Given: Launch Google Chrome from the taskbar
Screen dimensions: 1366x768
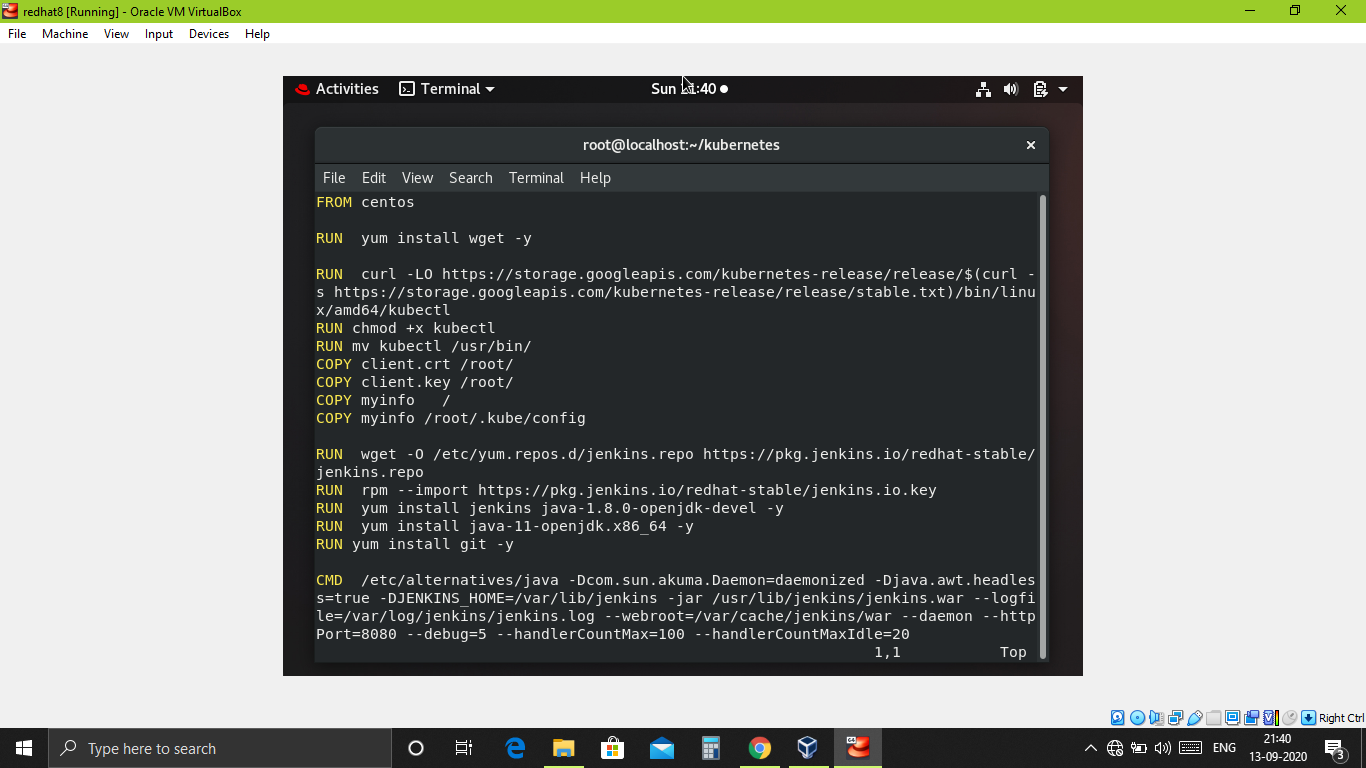Looking at the screenshot, I should tap(759, 748).
